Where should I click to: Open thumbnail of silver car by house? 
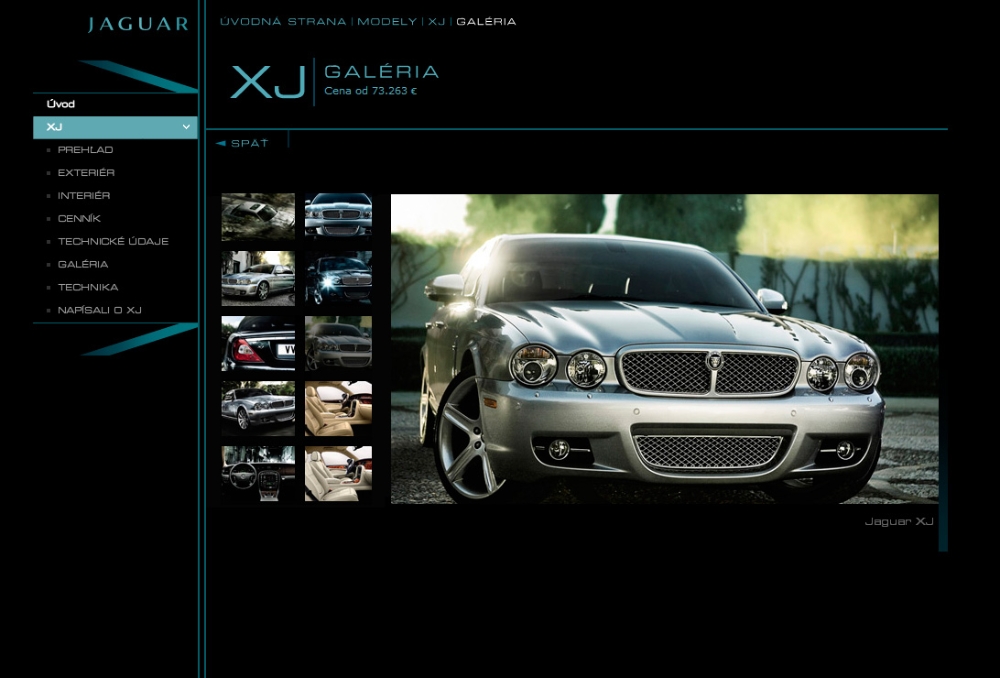pyautogui.click(x=258, y=278)
